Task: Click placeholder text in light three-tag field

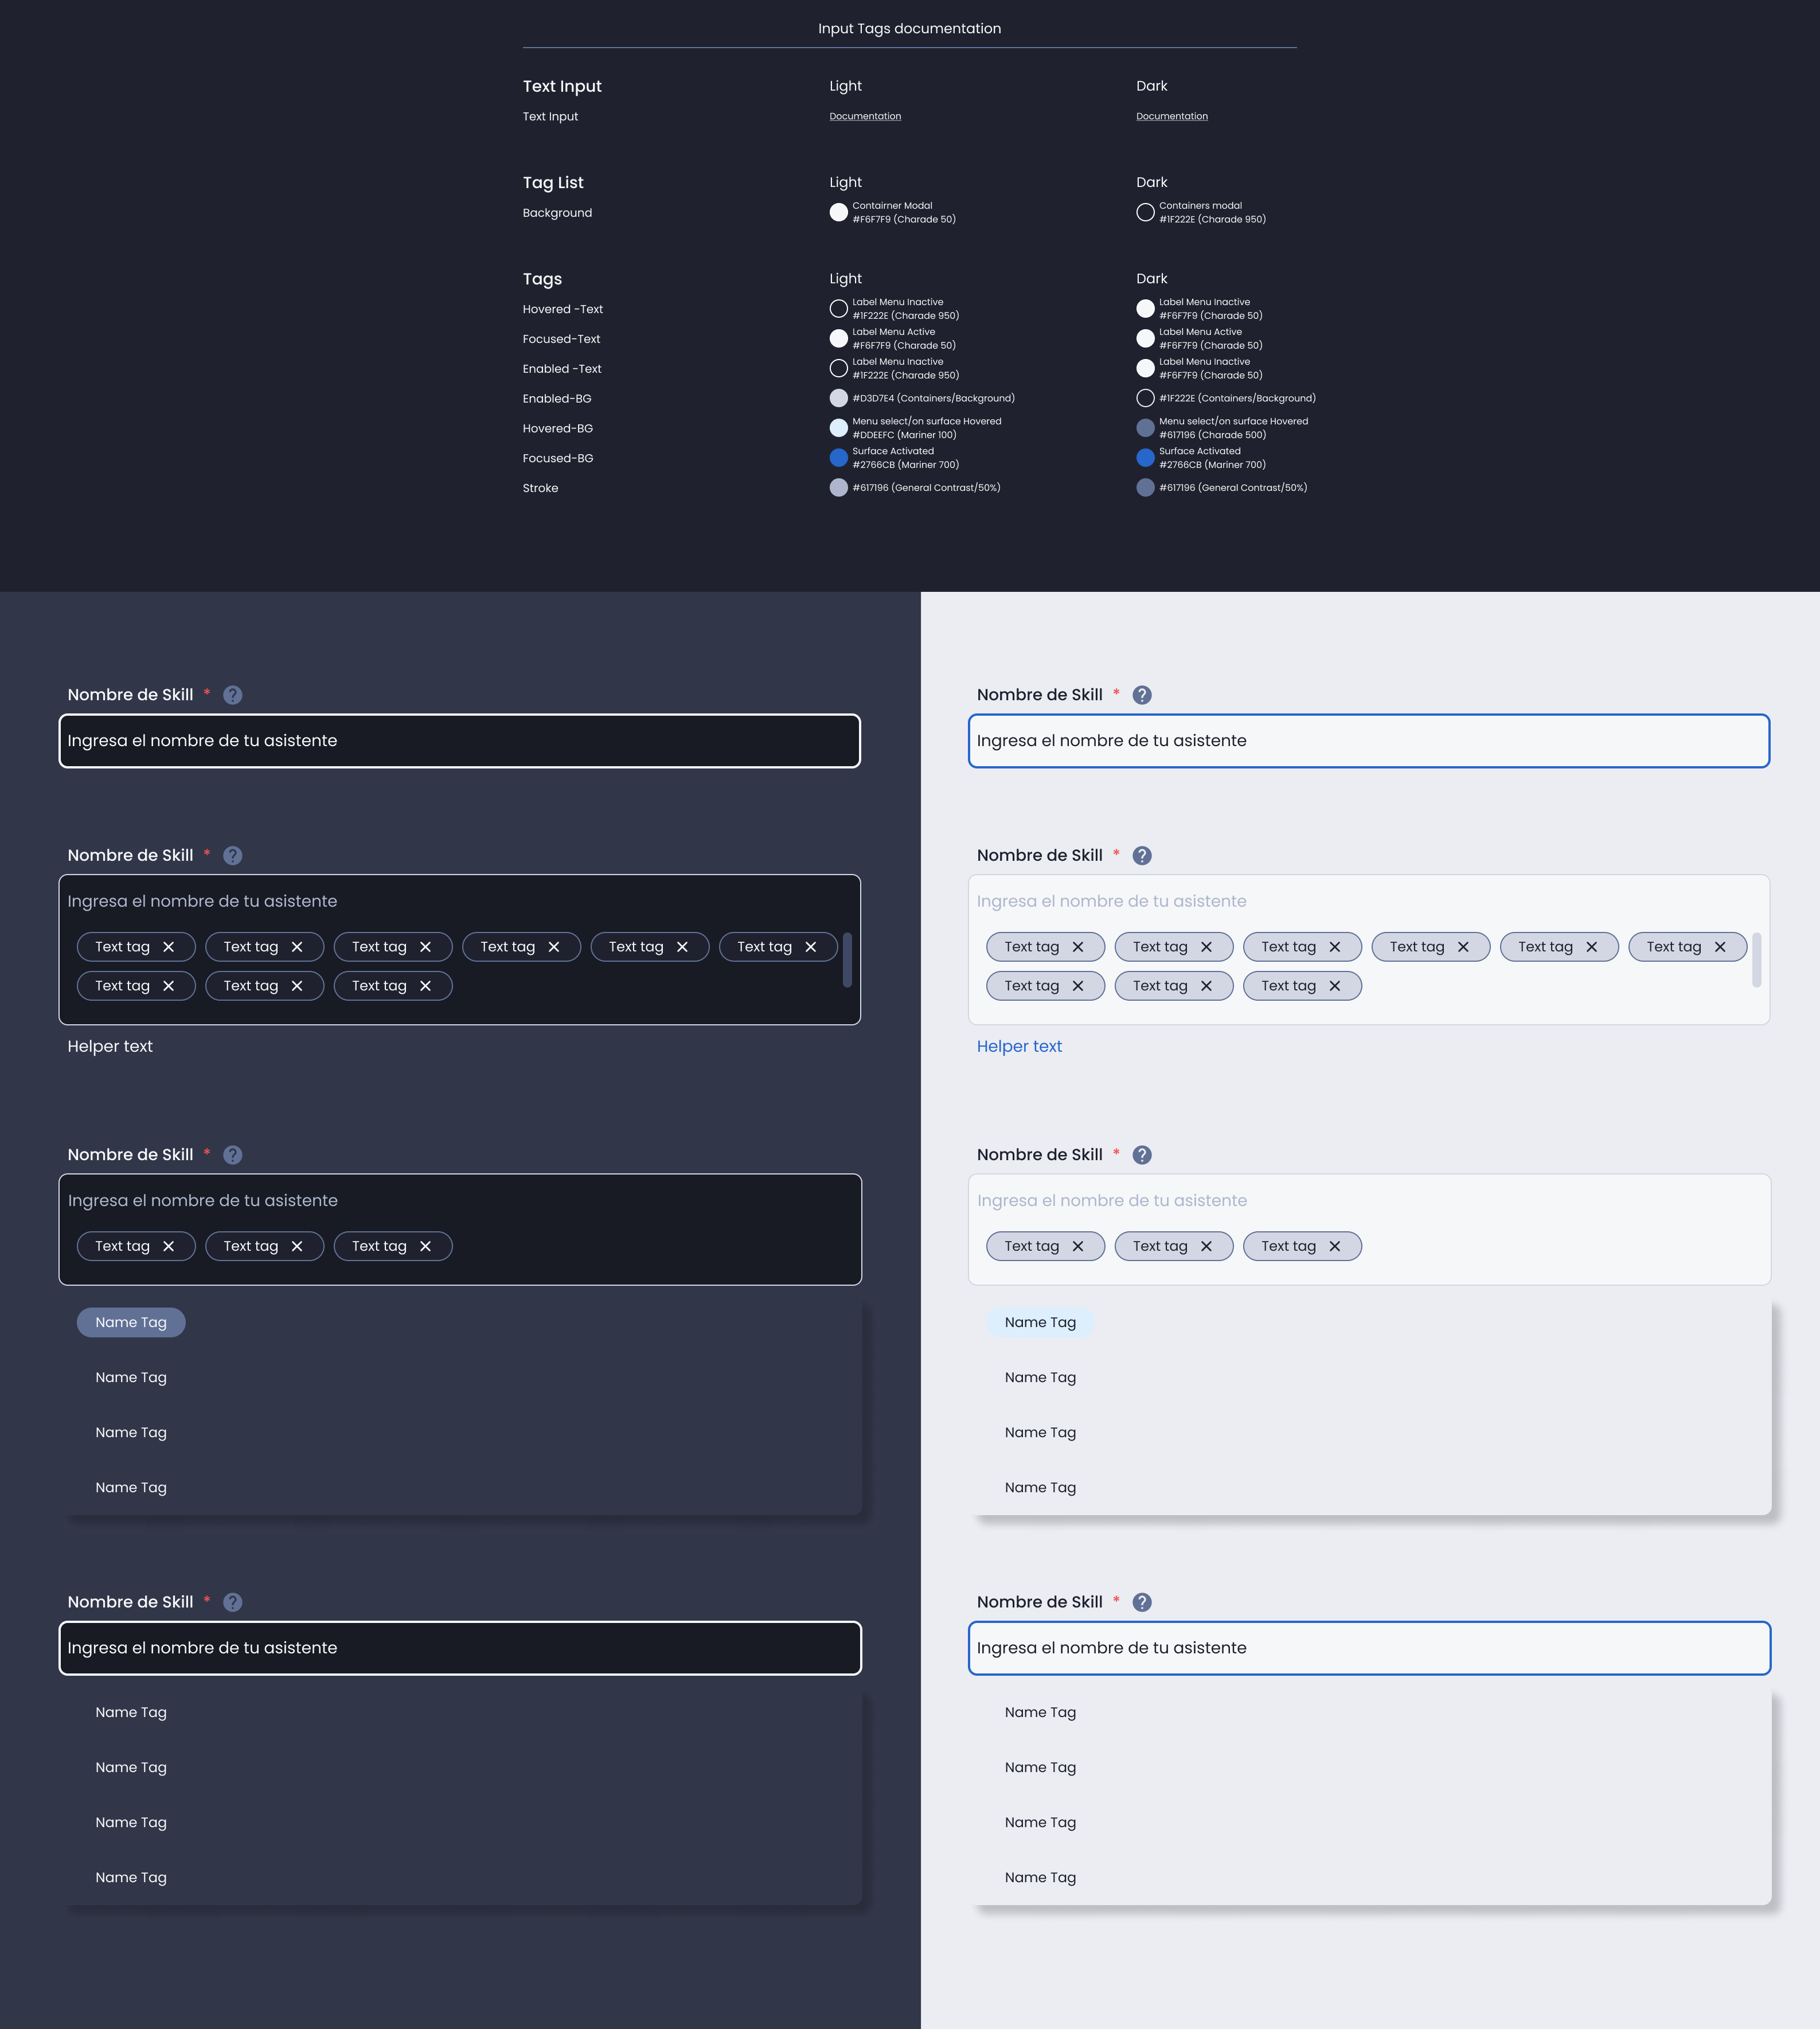Action: pyautogui.click(x=1112, y=1200)
